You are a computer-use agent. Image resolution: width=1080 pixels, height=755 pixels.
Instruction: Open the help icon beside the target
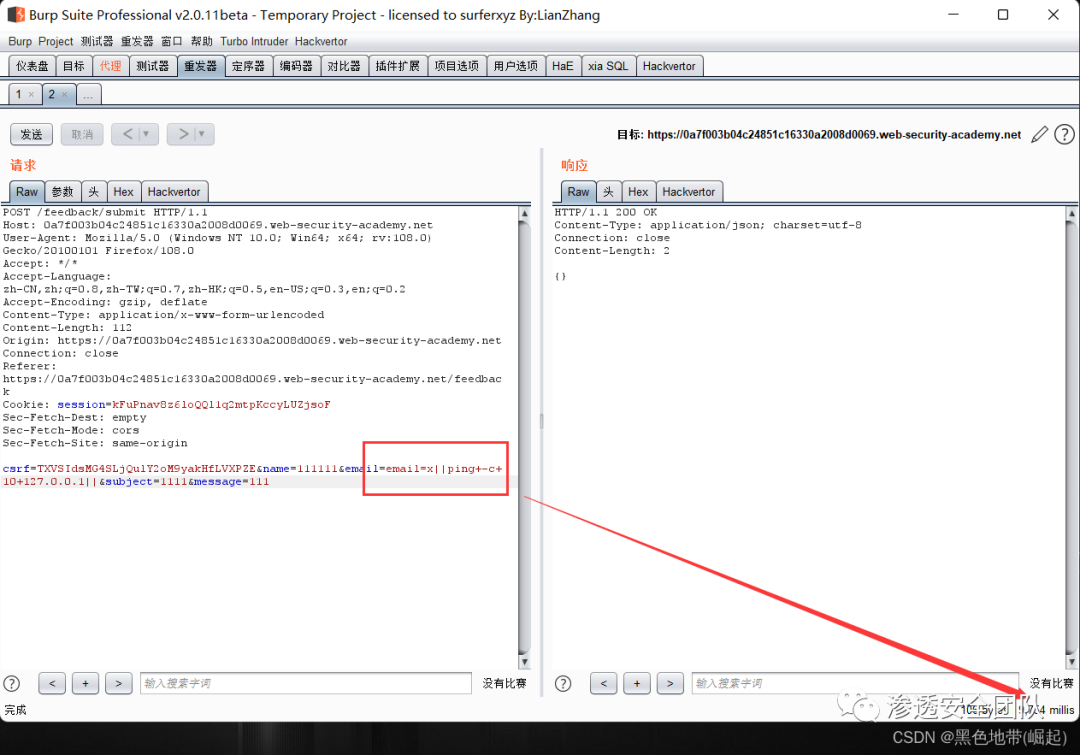[1064, 134]
